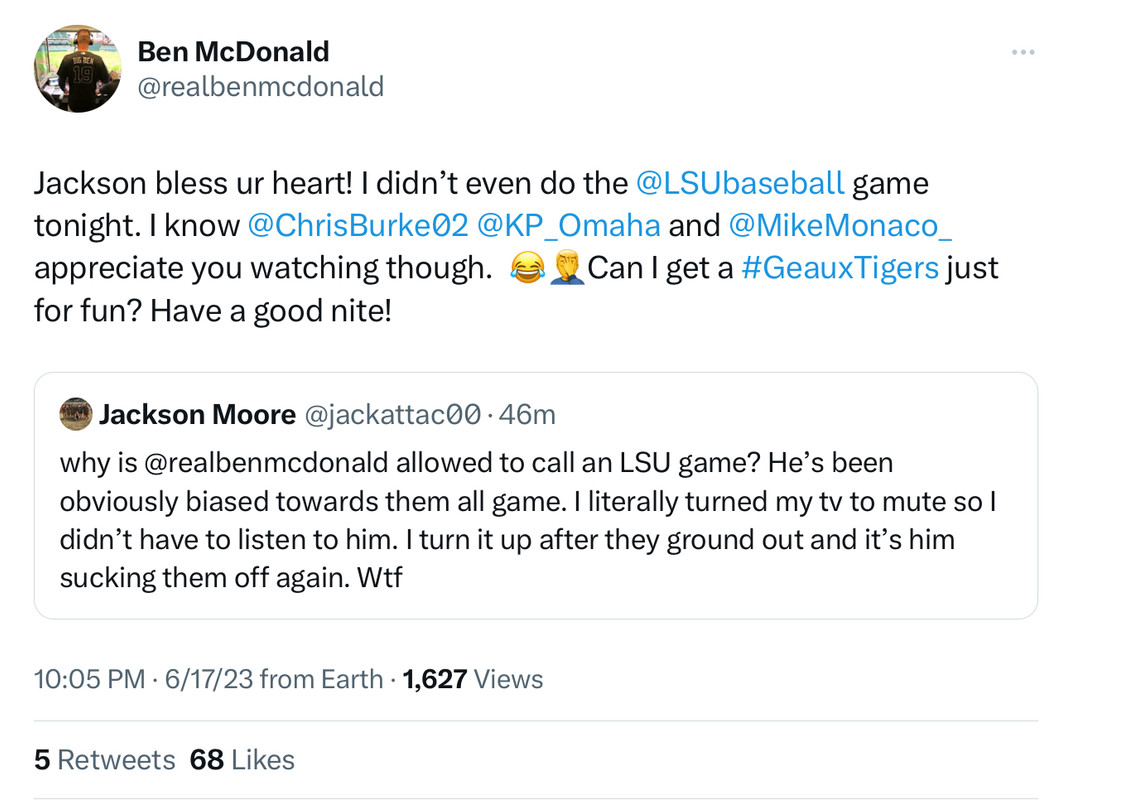1135x800 pixels.
Task: Click the @realbenmcdonald handle under the author name
Action: (x=260, y=86)
